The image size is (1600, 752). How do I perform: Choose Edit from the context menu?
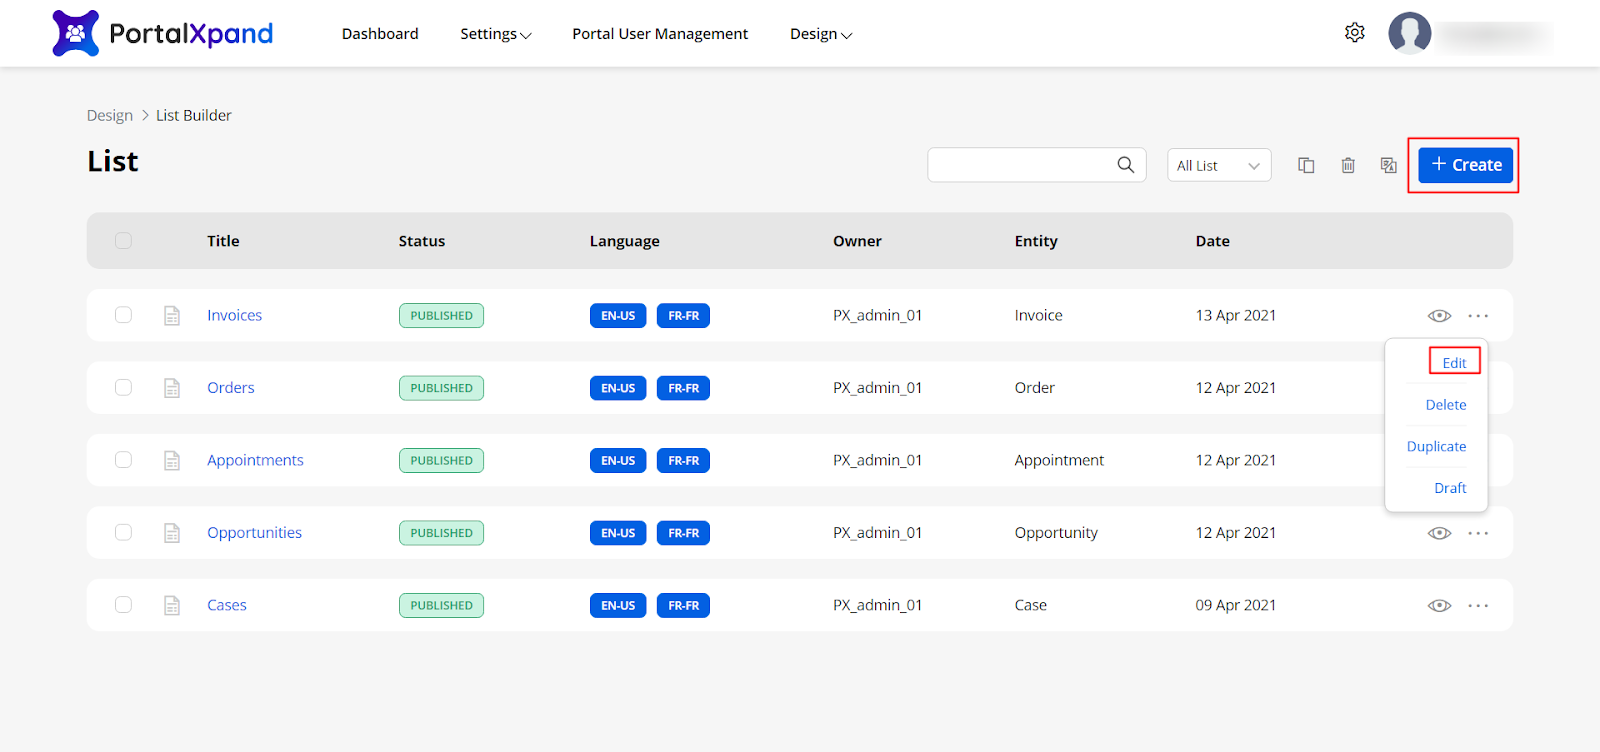1454,363
